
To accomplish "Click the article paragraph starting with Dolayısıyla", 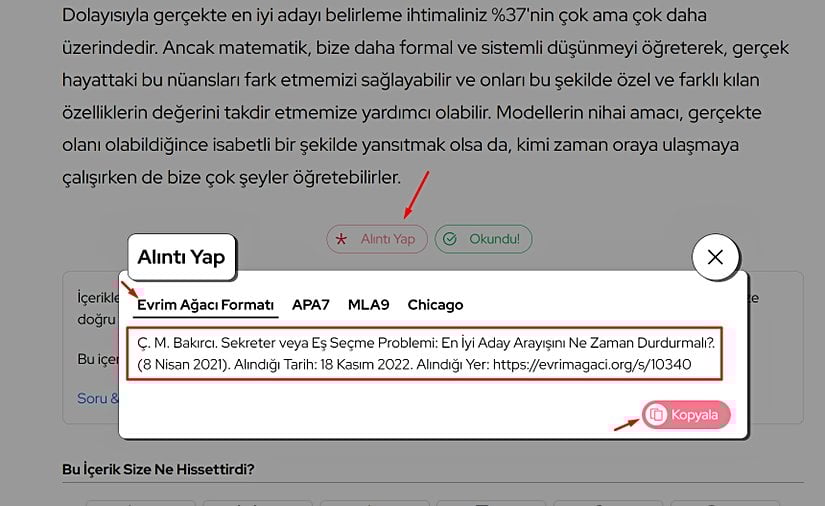I will point(425,96).
